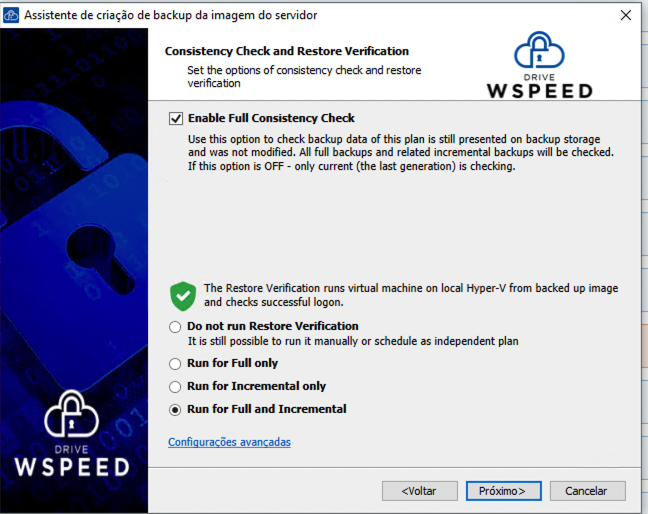Viewport: 648px width, 514px height.
Task: Click the white Drive WSpeed sidebar logo
Action: click(72, 433)
